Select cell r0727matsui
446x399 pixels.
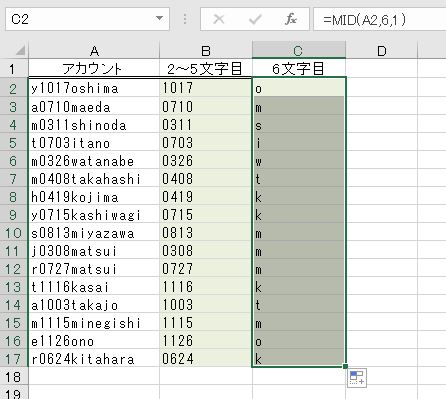pyautogui.click(x=94, y=269)
